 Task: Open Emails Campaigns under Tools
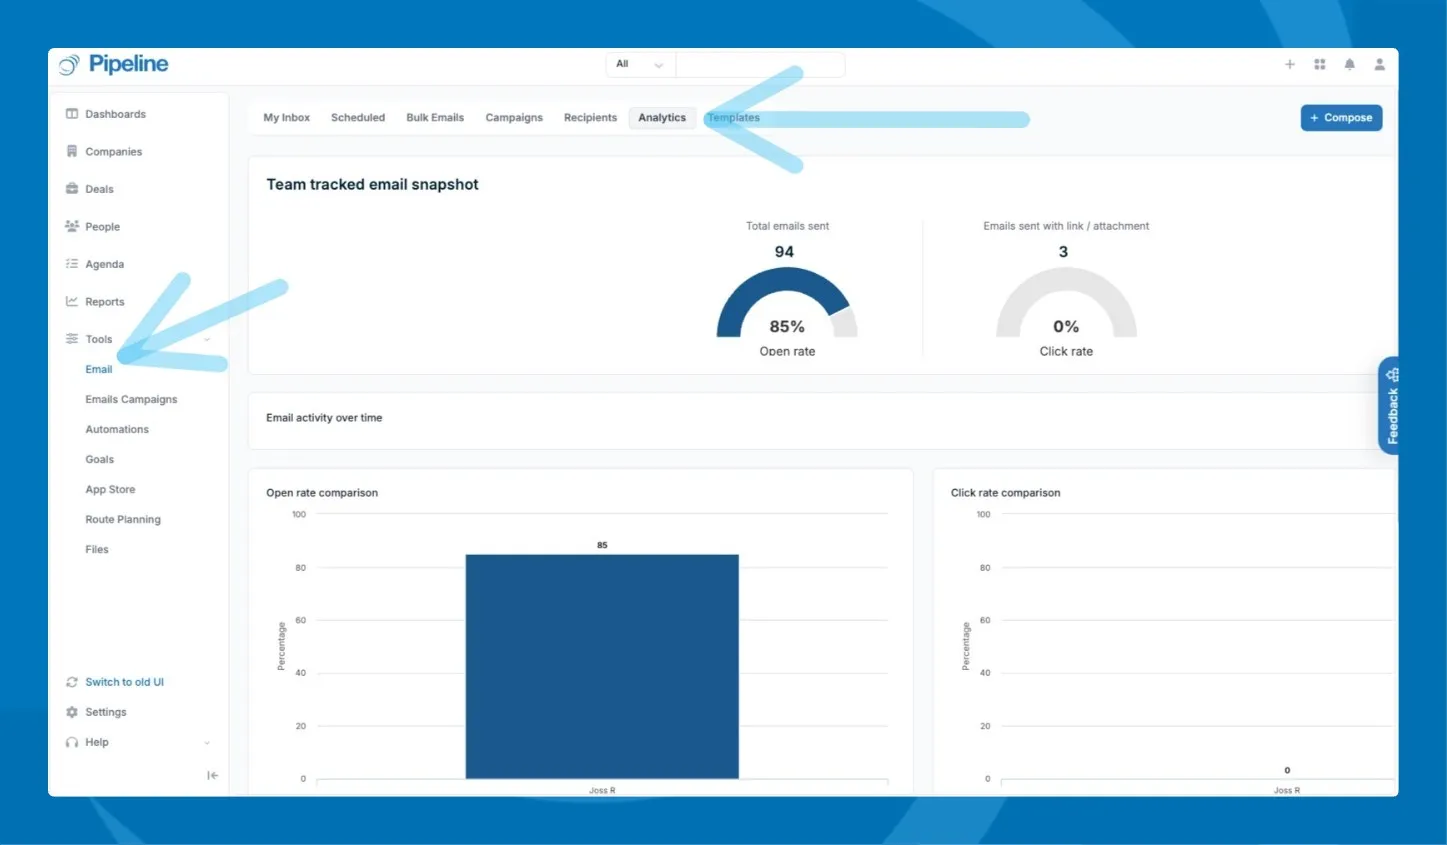click(x=131, y=399)
